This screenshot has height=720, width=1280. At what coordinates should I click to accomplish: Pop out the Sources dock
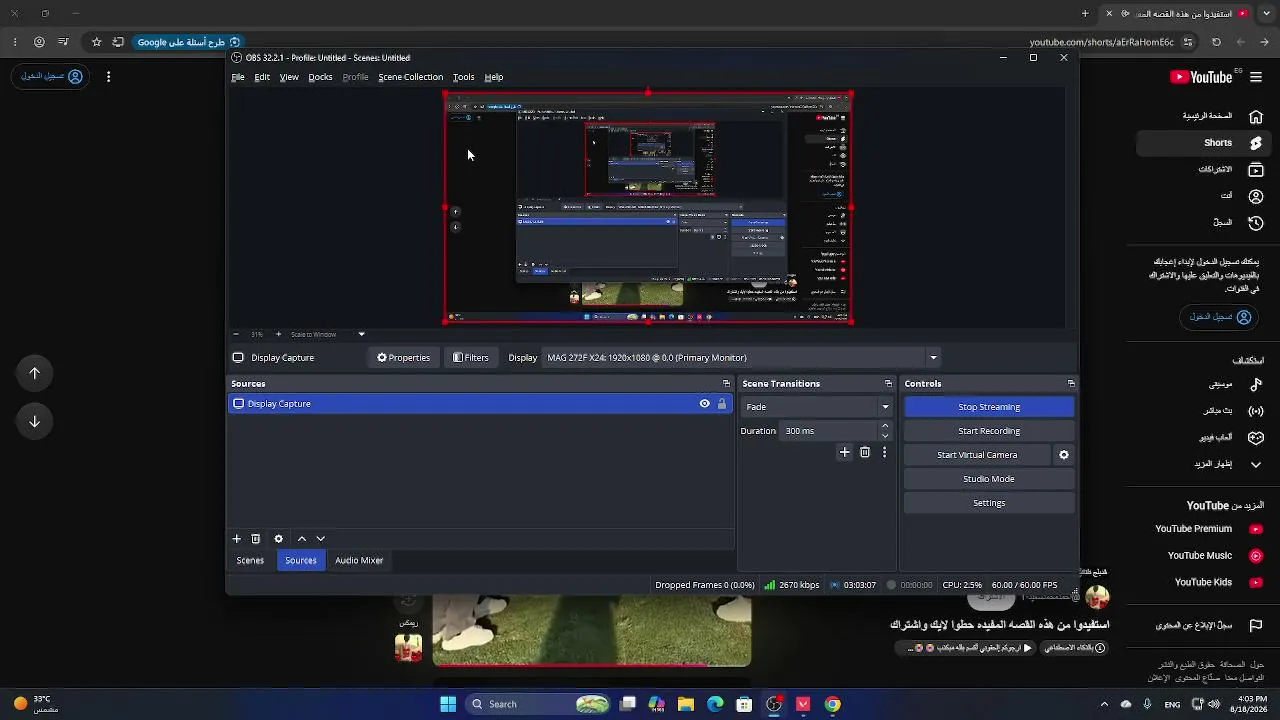pyautogui.click(x=727, y=384)
